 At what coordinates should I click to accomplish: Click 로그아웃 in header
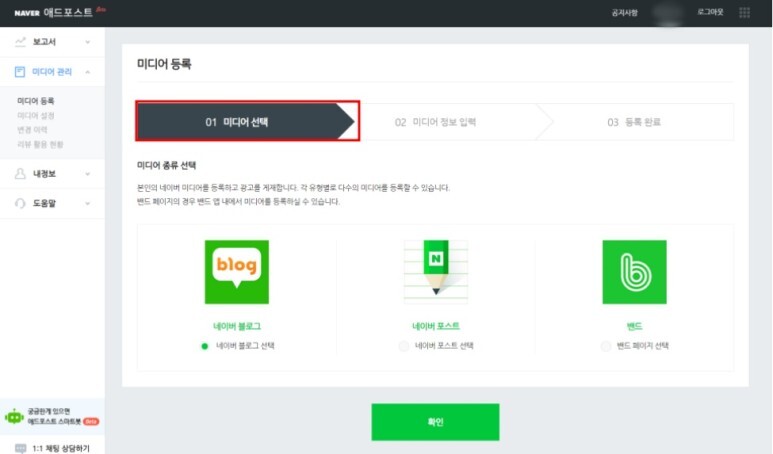coord(710,12)
